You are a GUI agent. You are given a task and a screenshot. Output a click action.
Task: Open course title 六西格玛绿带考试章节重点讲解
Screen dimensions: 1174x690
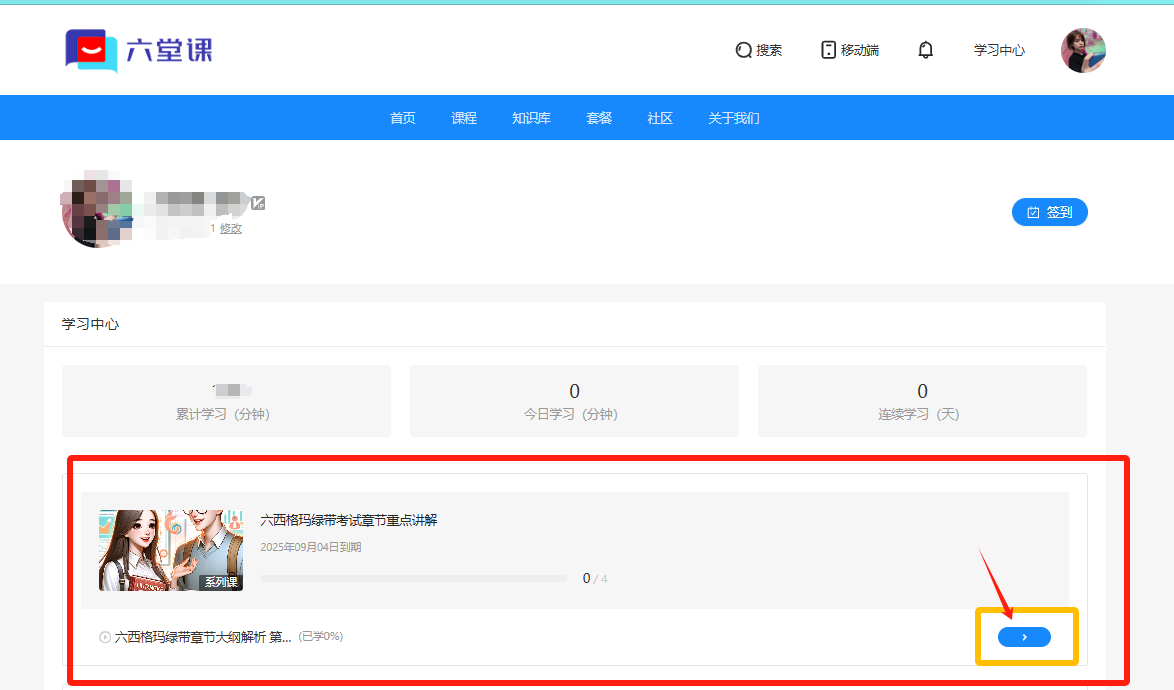tap(349, 520)
